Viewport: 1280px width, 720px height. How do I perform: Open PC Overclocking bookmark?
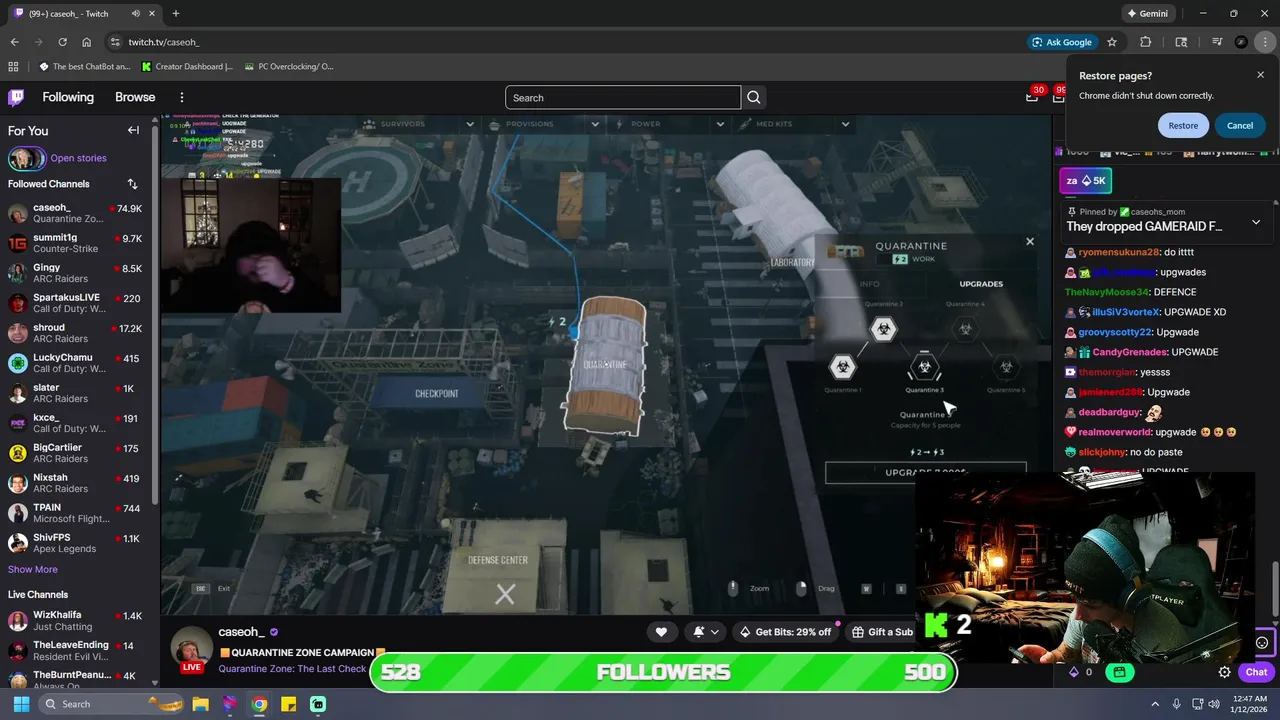click(x=289, y=67)
